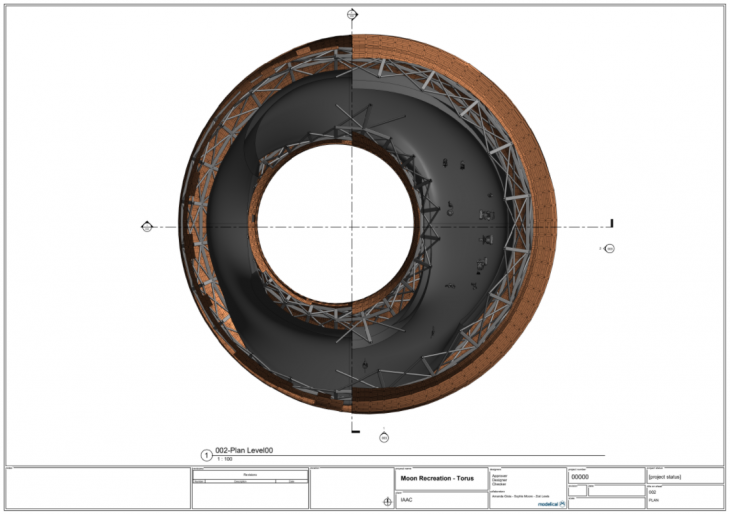
Task: Click the numbered view circle beside 002-Plan Level00
Action: point(207,455)
